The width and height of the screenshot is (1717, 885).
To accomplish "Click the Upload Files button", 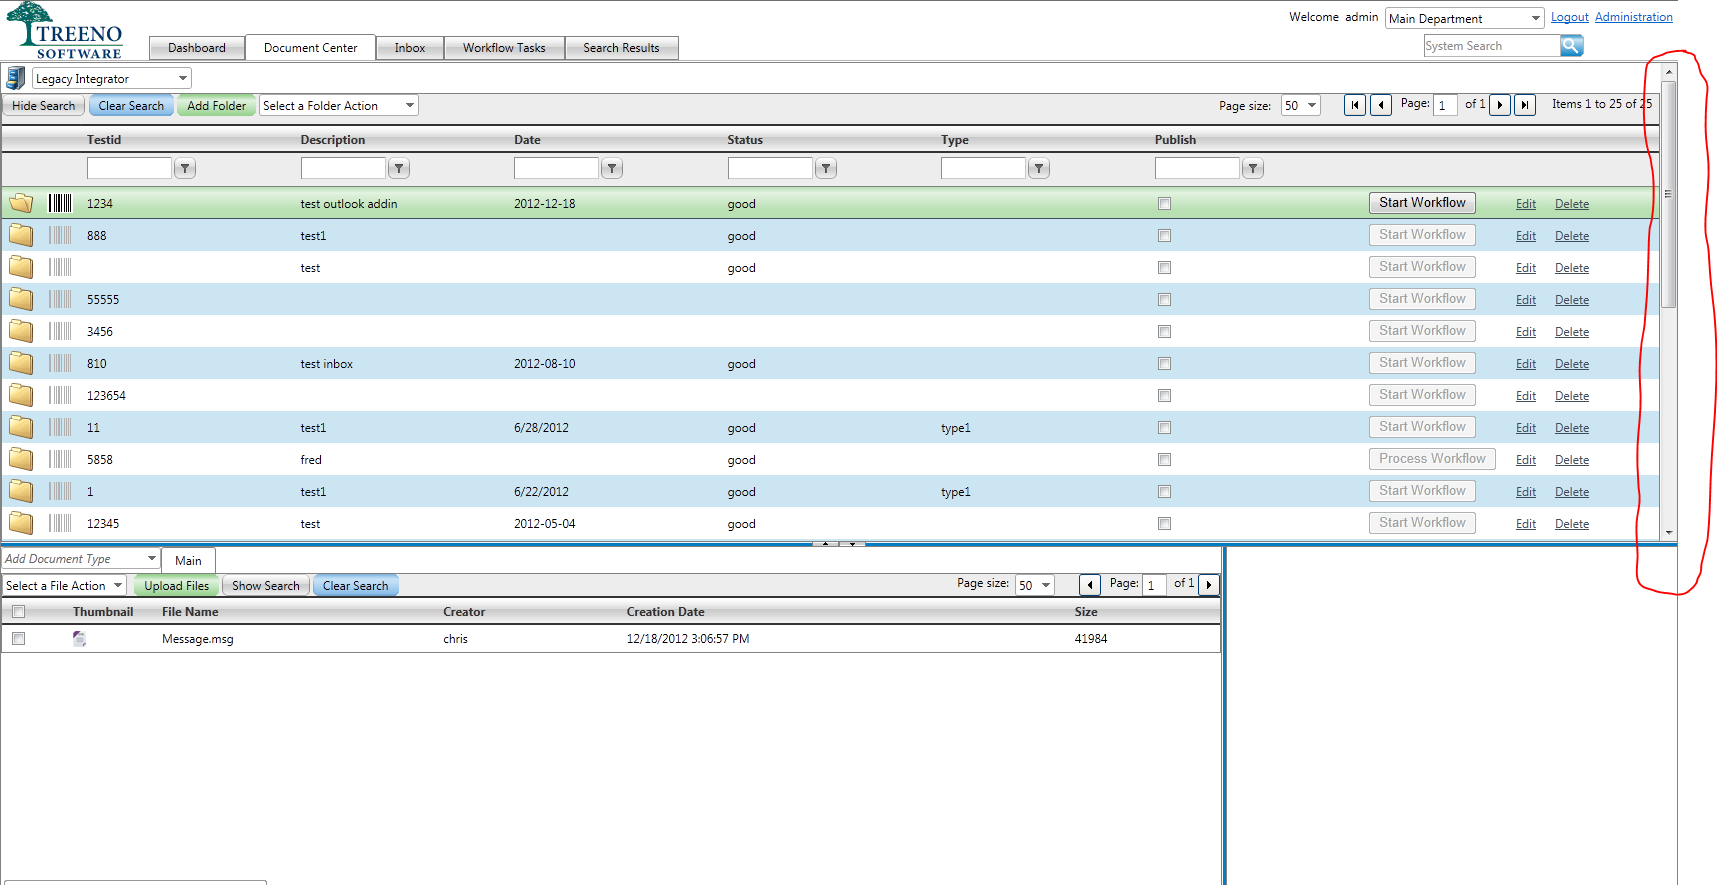I will pos(176,586).
